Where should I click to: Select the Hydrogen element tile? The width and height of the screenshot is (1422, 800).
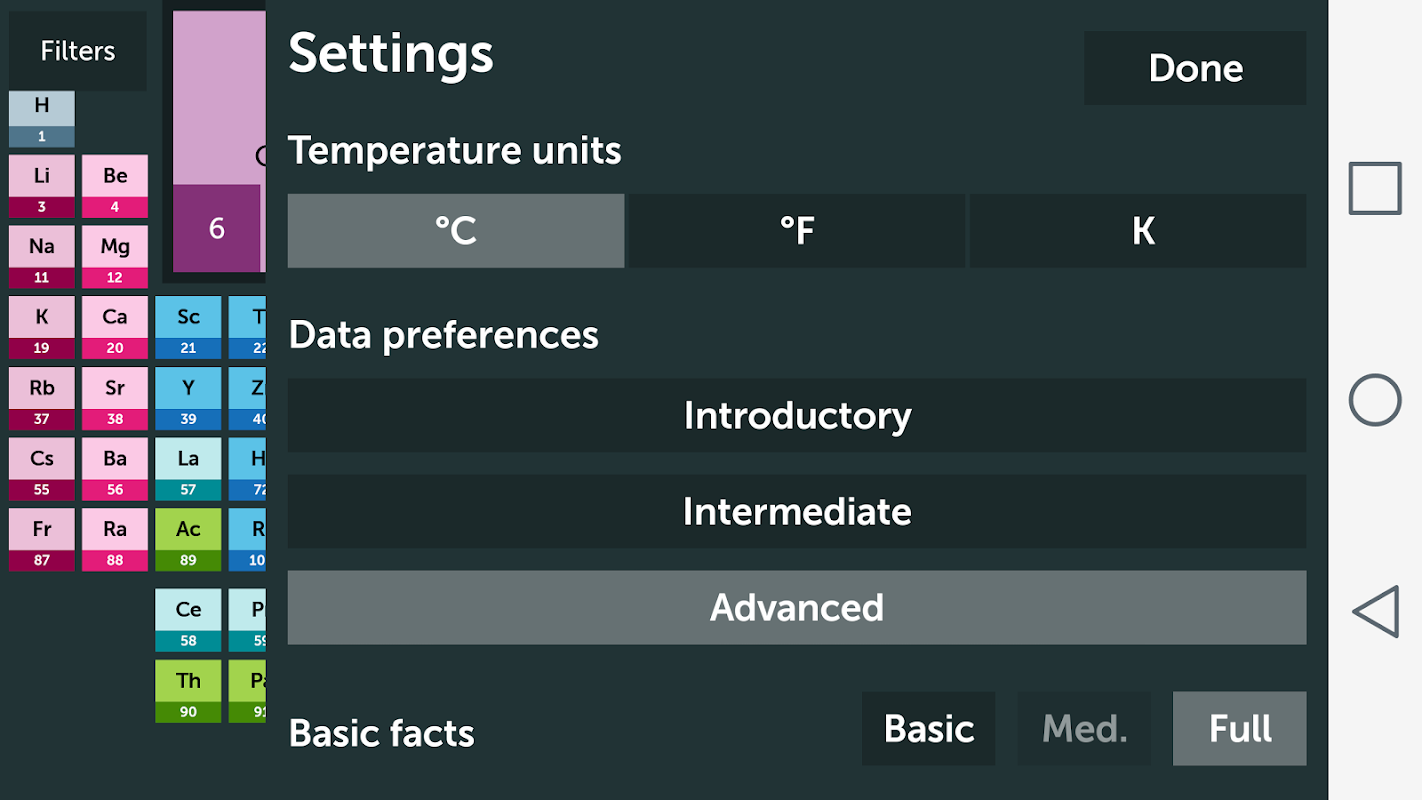[x=42, y=119]
